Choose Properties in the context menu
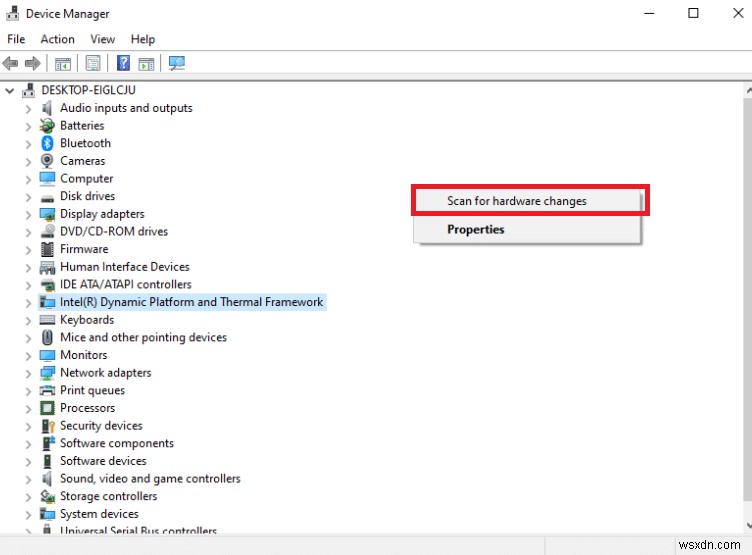The width and height of the screenshot is (752, 555). [527, 229]
